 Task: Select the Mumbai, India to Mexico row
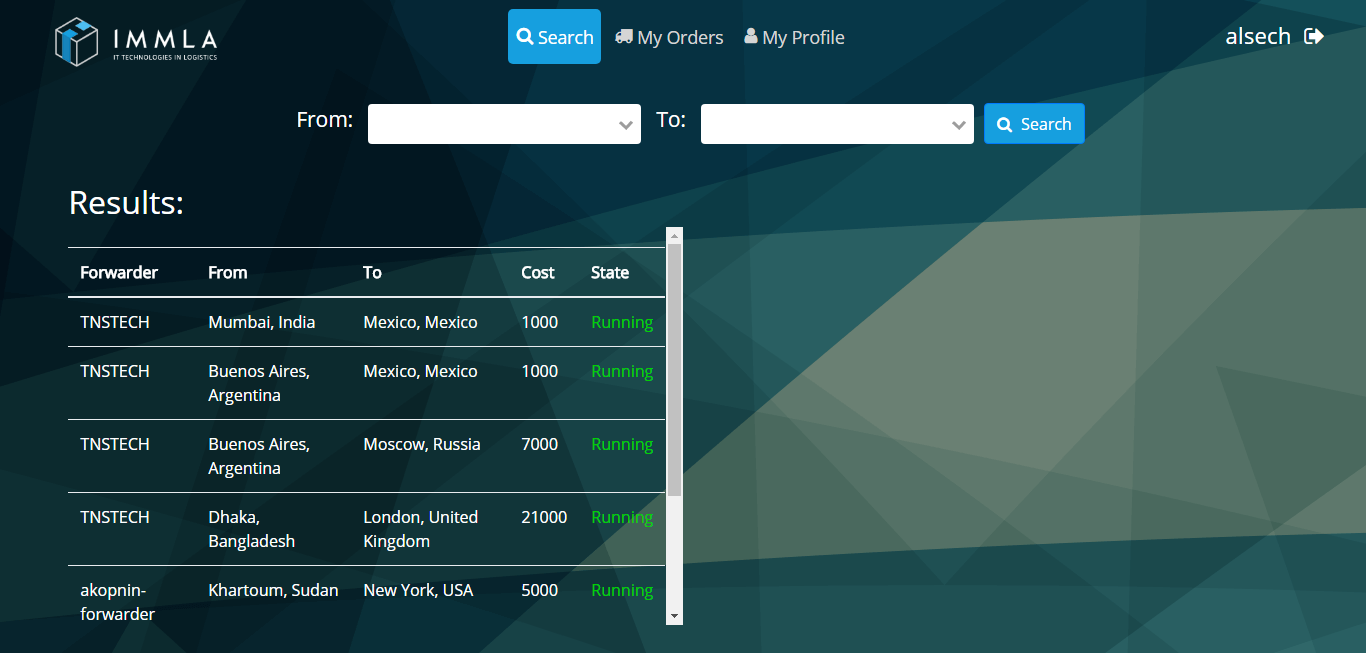[366, 322]
